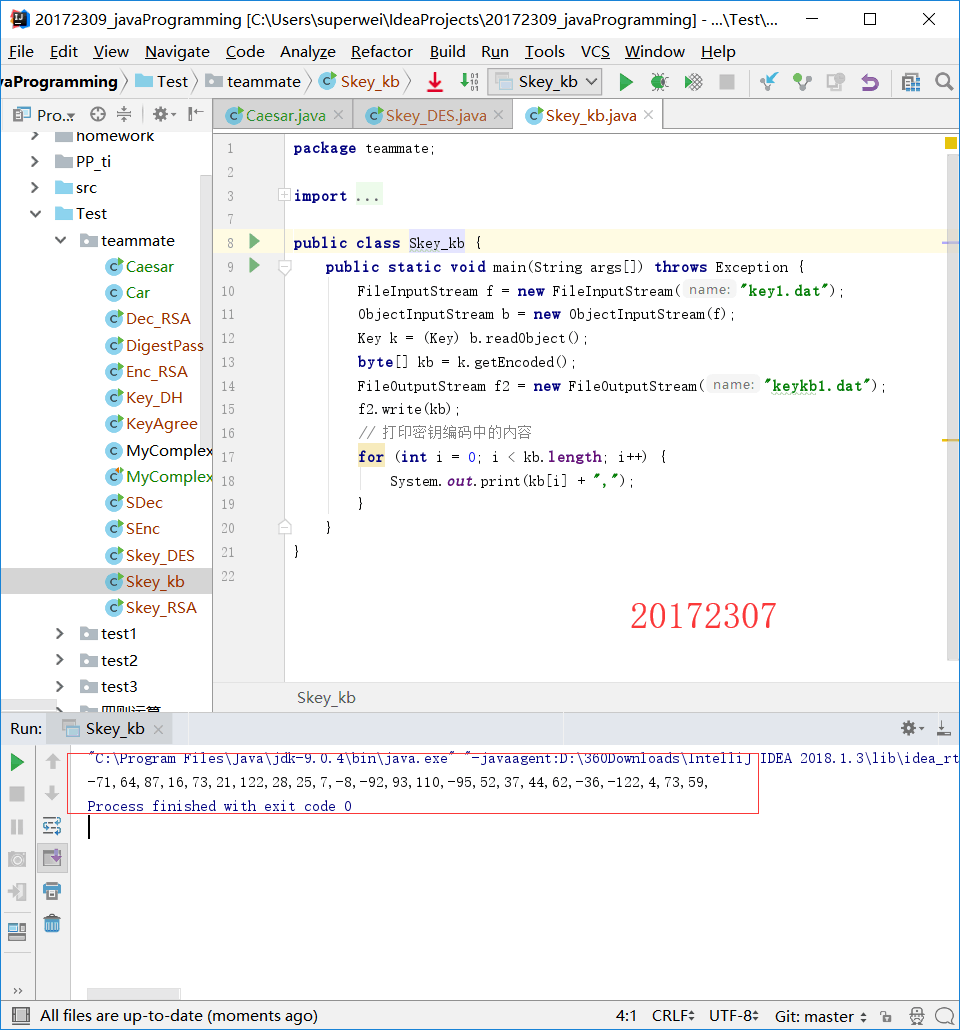Viewport: 960px width, 1030px height.
Task: Close the Skey_kb.java editor tab
Action: click(x=649, y=115)
